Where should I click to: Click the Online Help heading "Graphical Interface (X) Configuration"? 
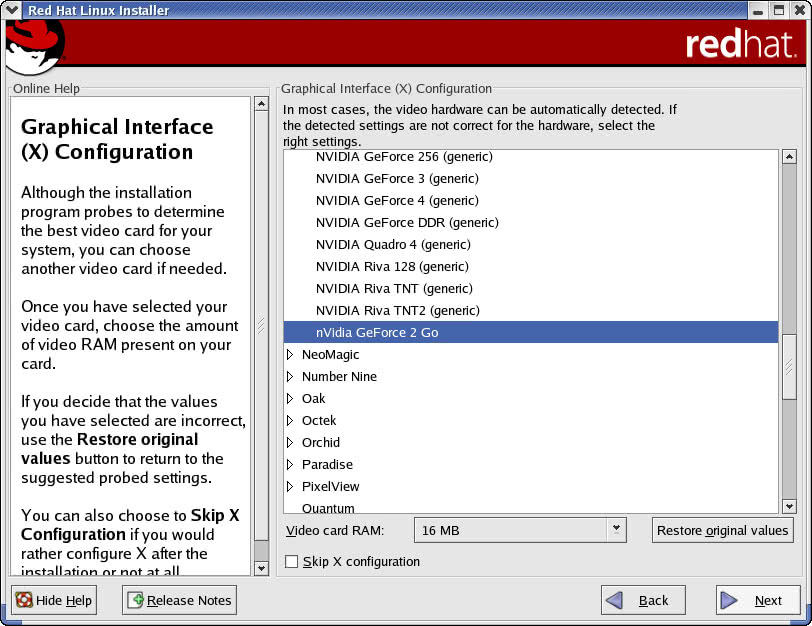click(117, 139)
